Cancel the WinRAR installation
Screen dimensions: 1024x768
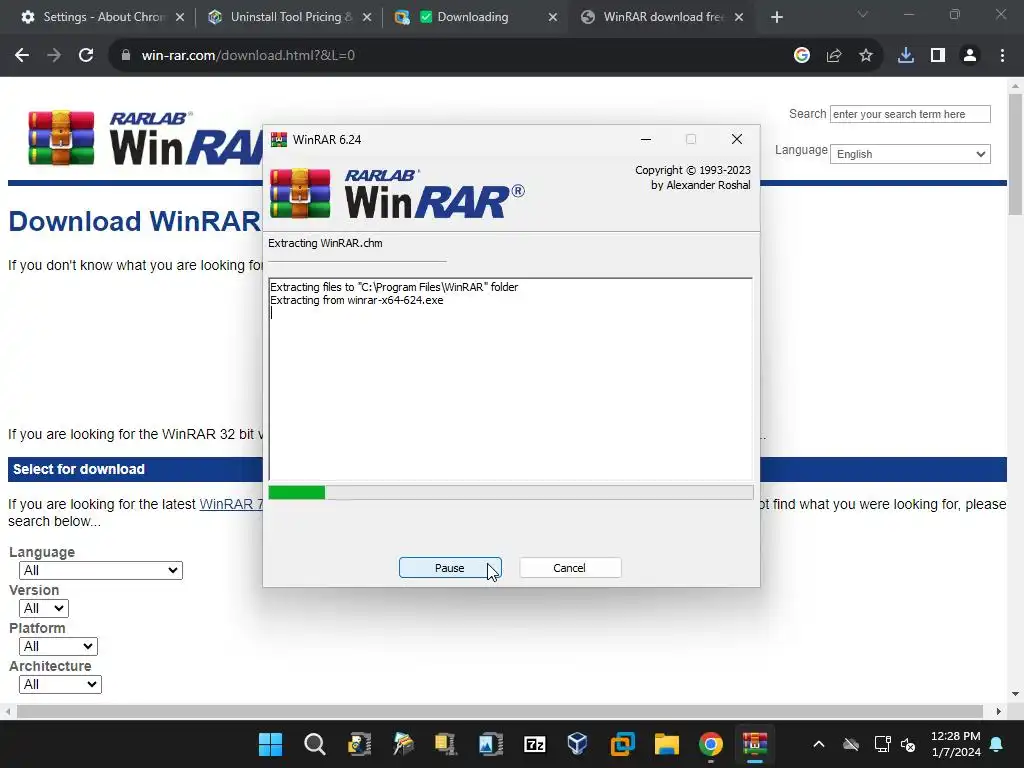click(570, 568)
